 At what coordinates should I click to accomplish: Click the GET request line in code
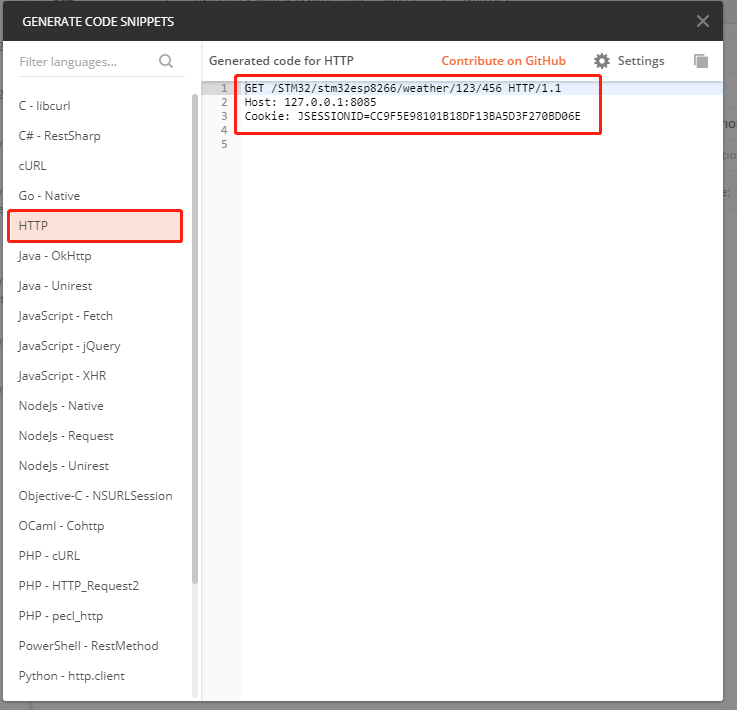(403, 88)
